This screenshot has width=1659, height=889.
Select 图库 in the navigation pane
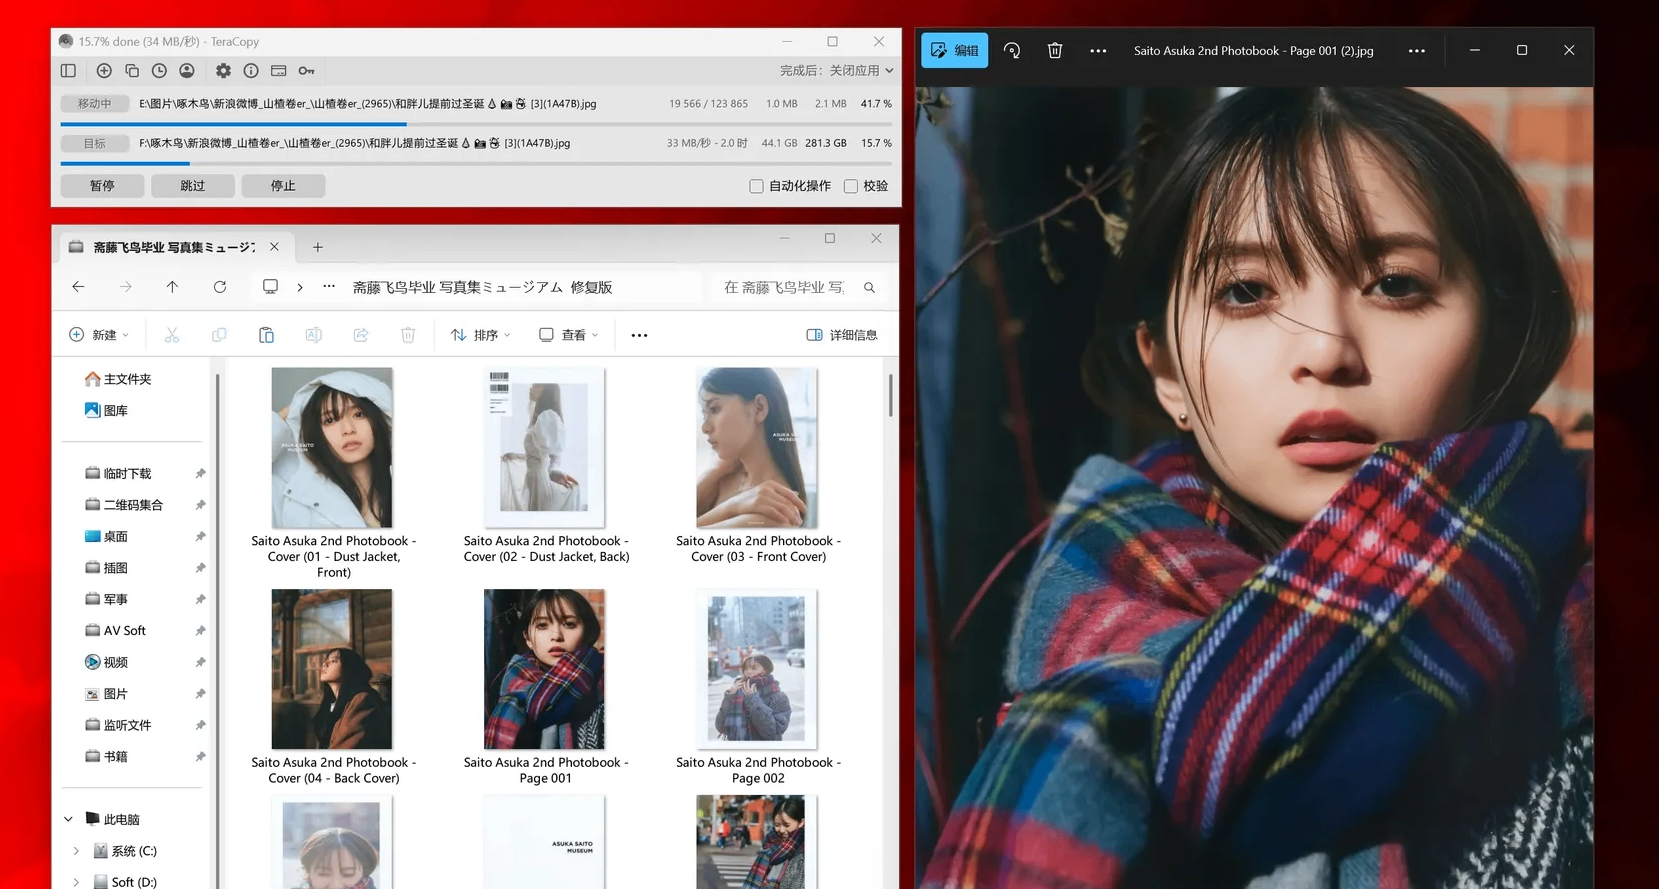click(x=106, y=410)
